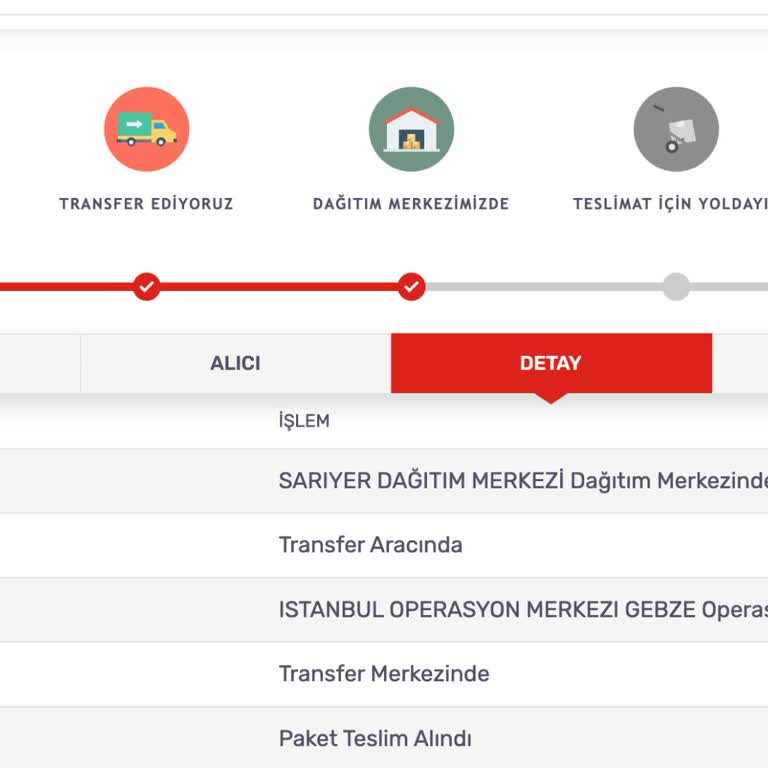Click the Dağıtım Merkezimizde warehouse icon
This screenshot has width=768, height=768.
click(x=411, y=129)
